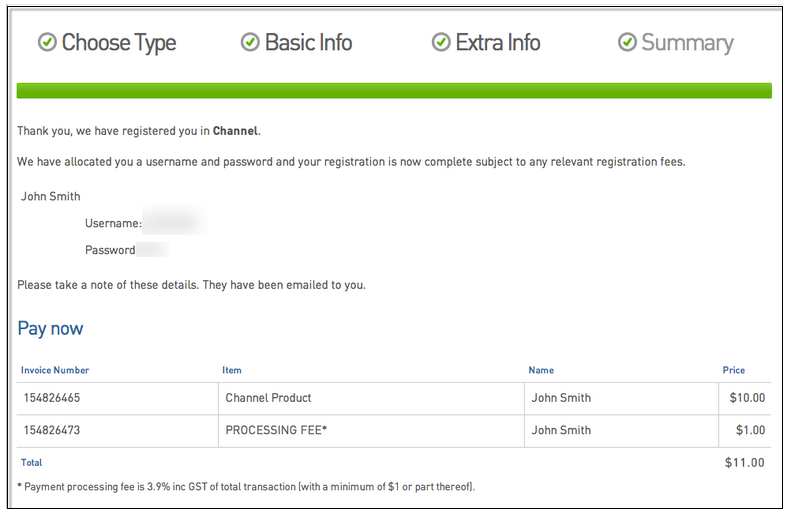Click the PROCESSING FEE* item cell

click(277, 431)
